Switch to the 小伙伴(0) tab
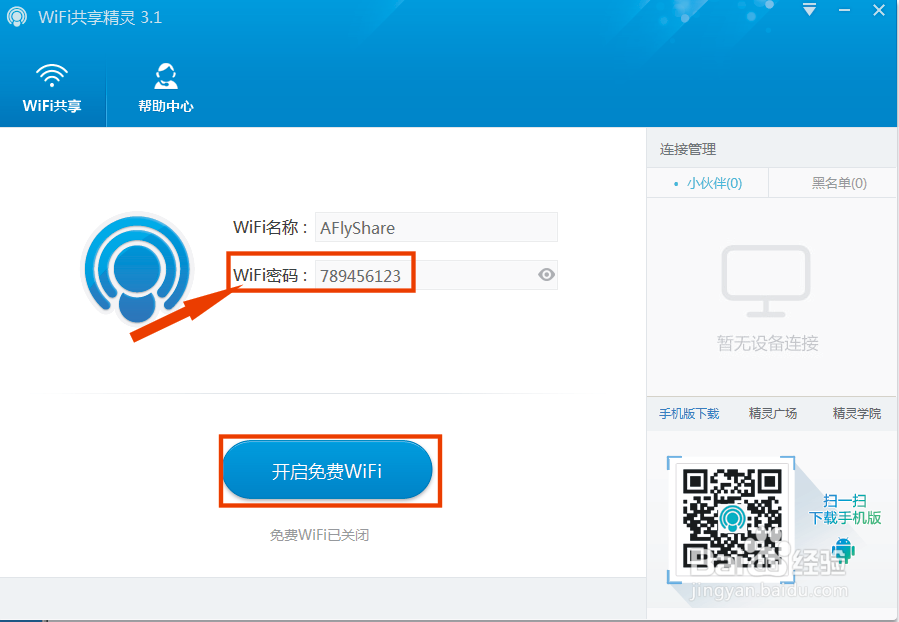899x622 pixels. [x=708, y=183]
